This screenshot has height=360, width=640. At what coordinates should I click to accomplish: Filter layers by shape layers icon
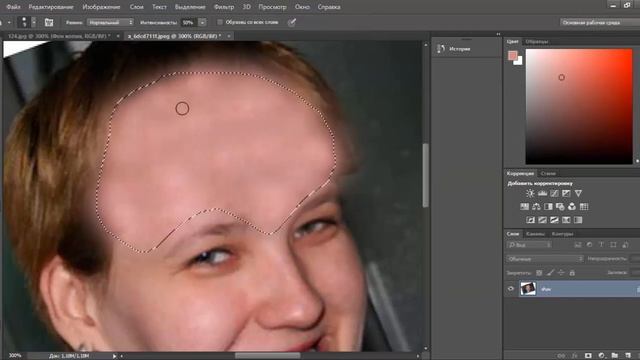pyautogui.click(x=613, y=245)
